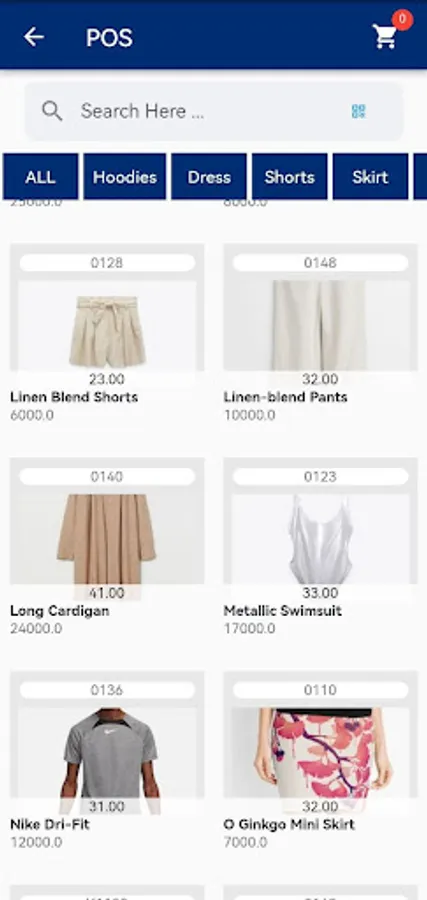The height and width of the screenshot is (900, 427).
Task: Tap the Long Cardigan product thumbnail
Action: click(x=107, y=540)
